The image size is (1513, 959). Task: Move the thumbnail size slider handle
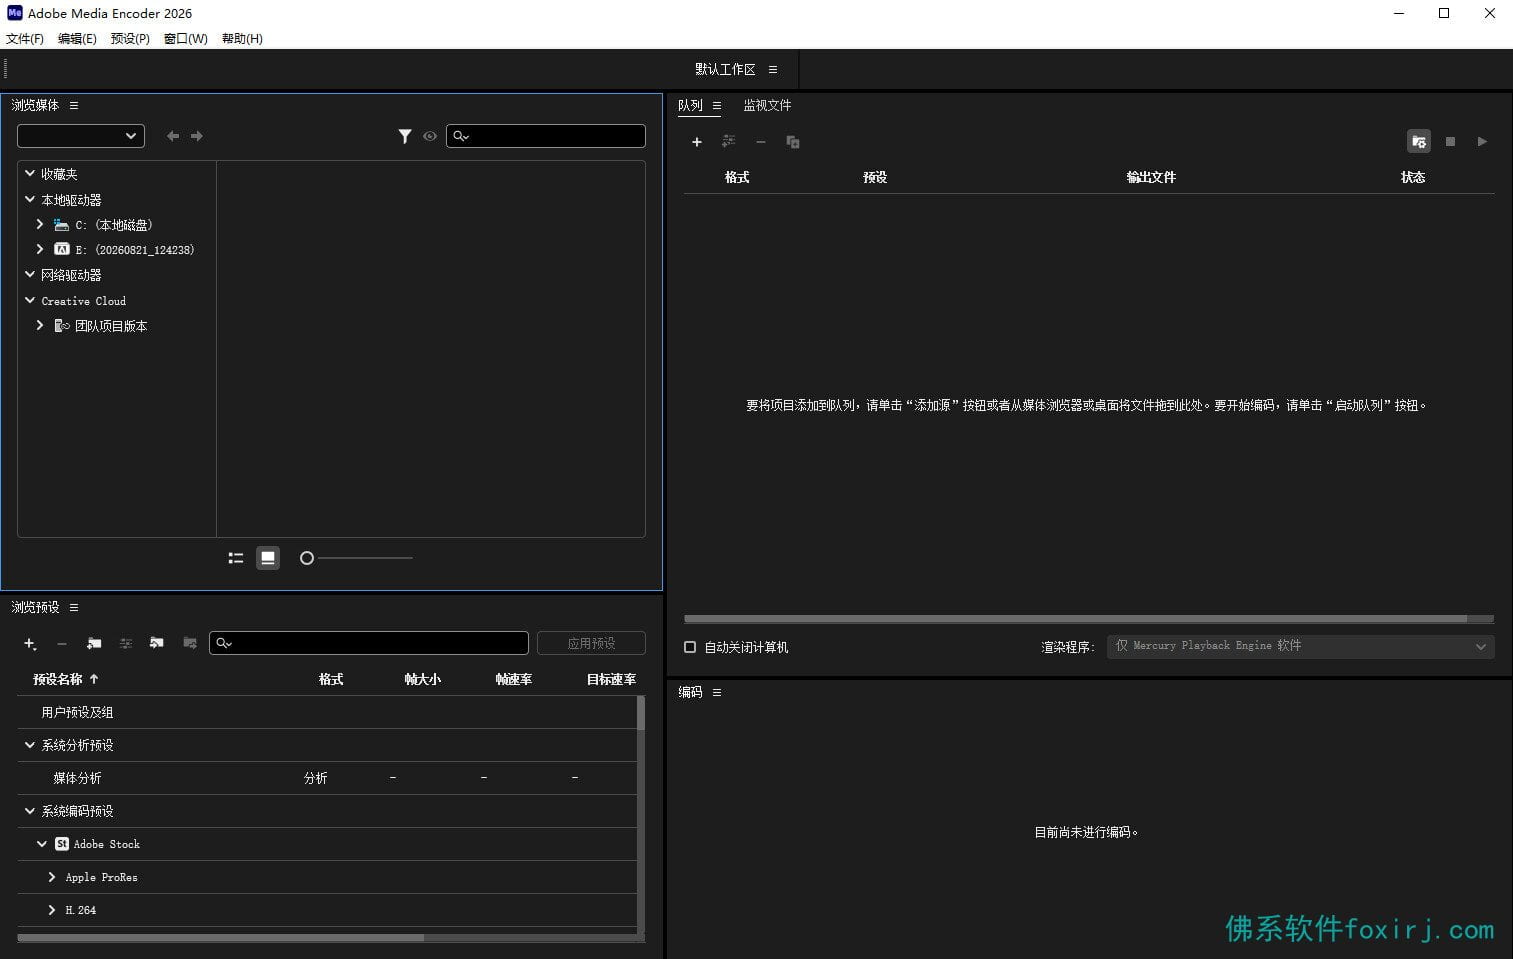click(x=307, y=558)
